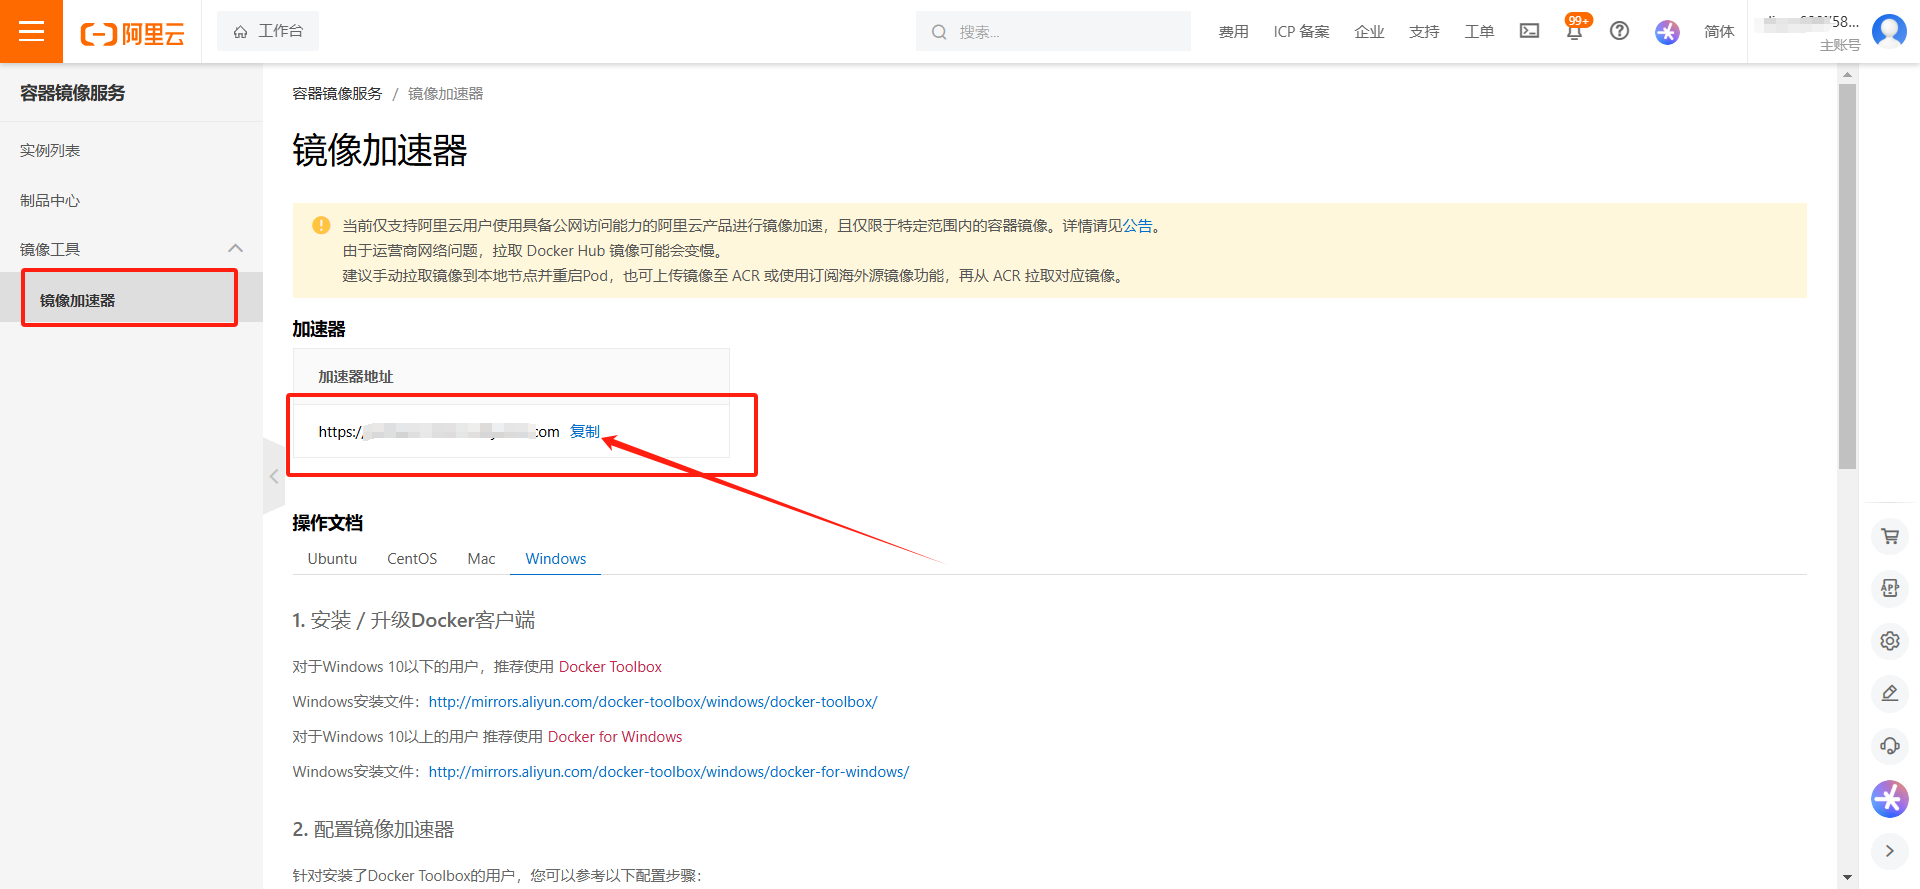
Task: Click the user avatar icon
Action: pyautogui.click(x=1889, y=31)
